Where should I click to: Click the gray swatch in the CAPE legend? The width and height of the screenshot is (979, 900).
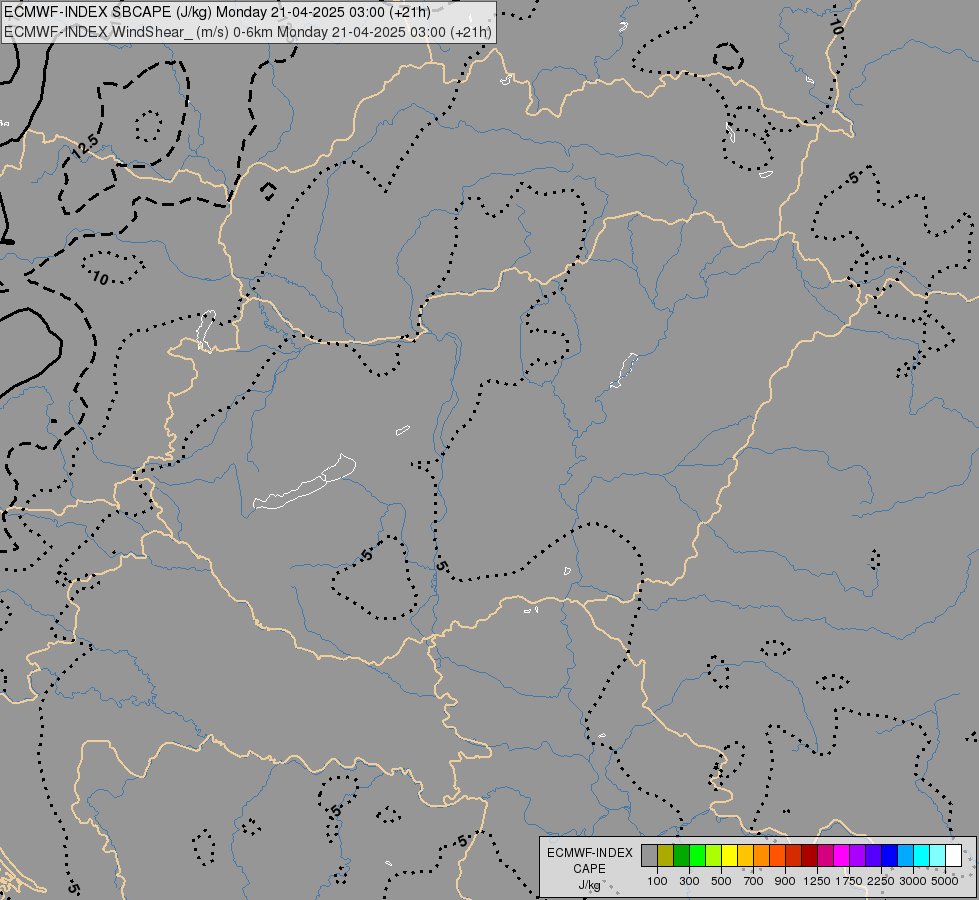click(x=649, y=856)
